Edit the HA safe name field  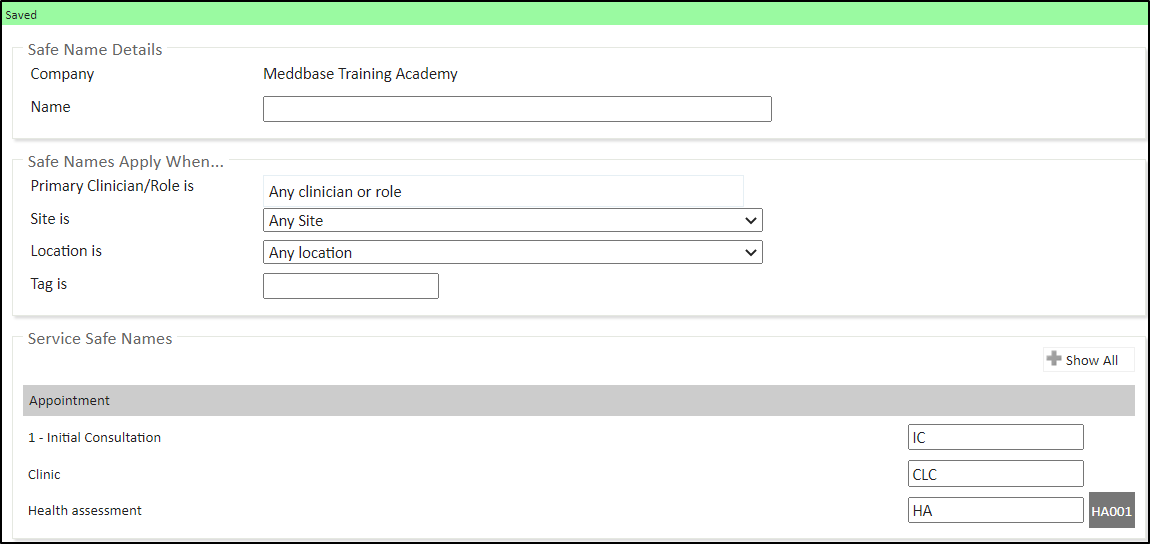(995, 511)
